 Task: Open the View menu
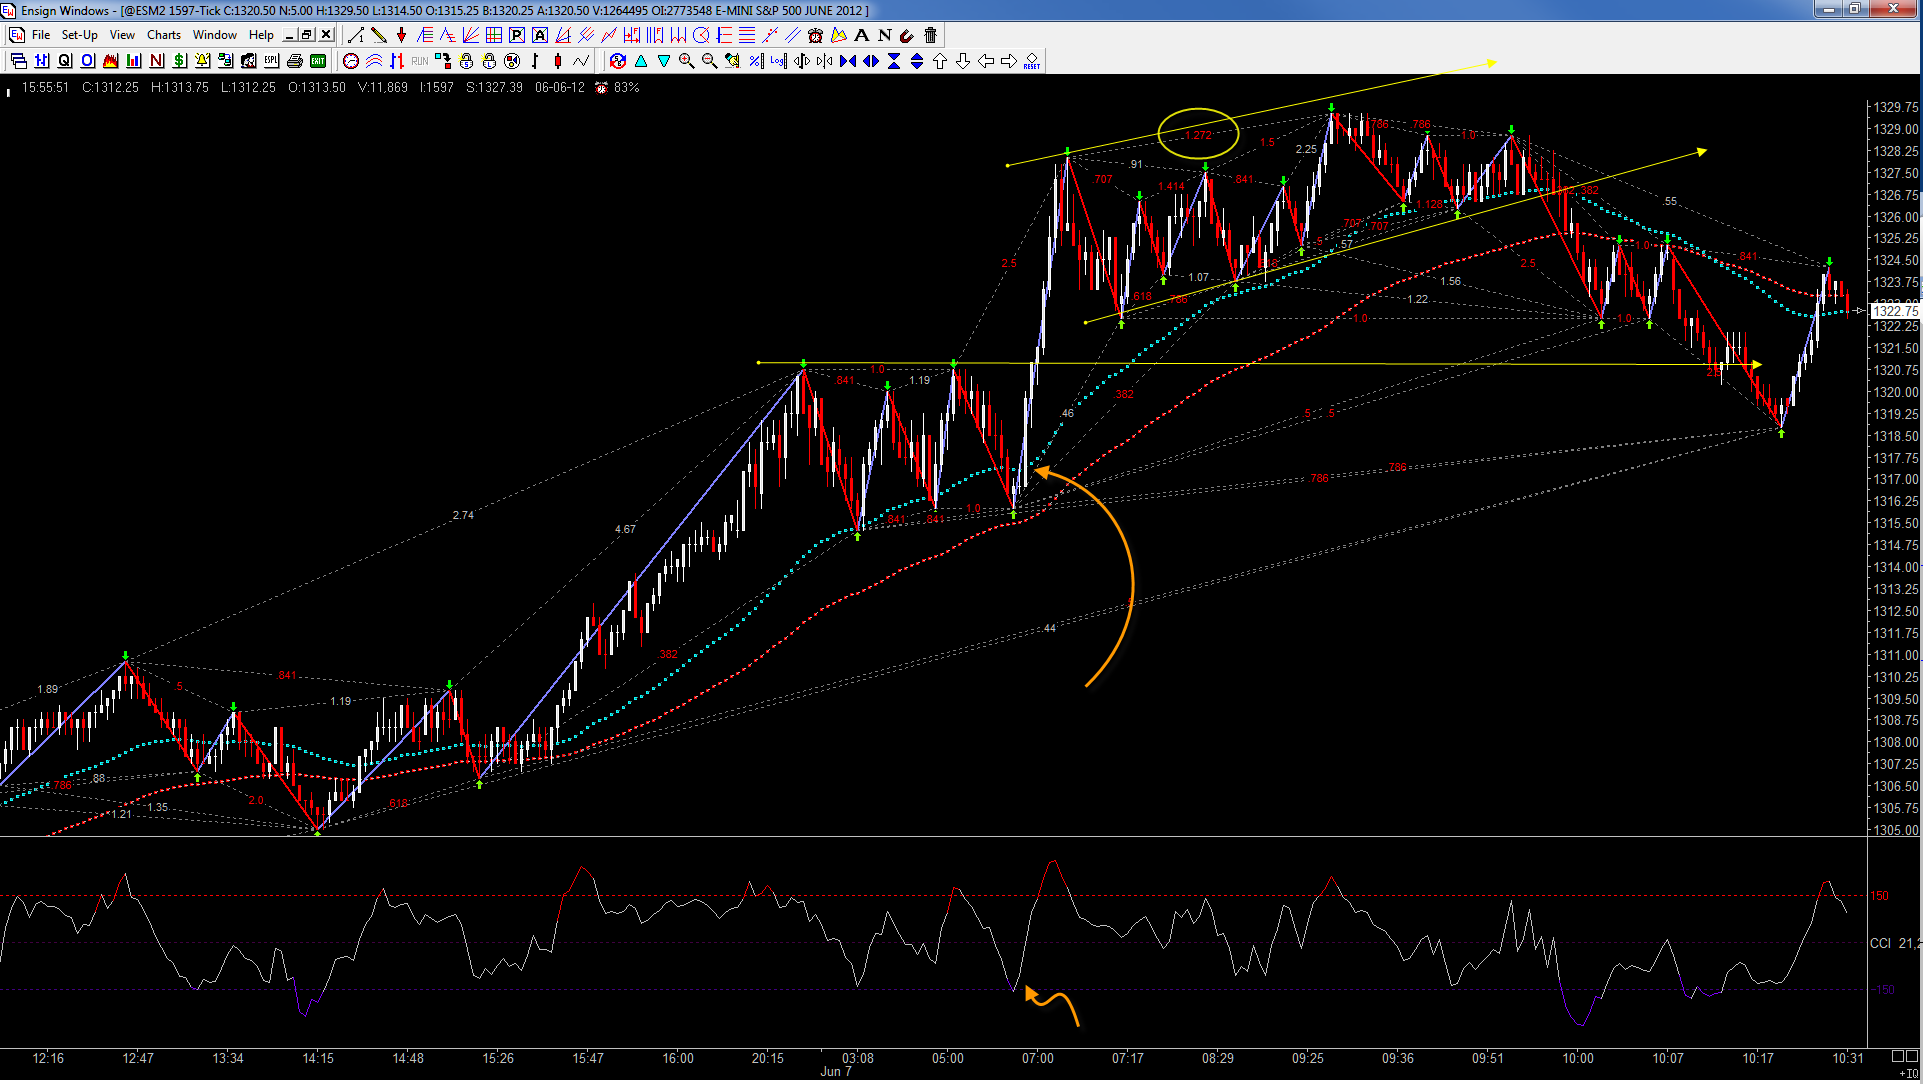pyautogui.click(x=122, y=35)
